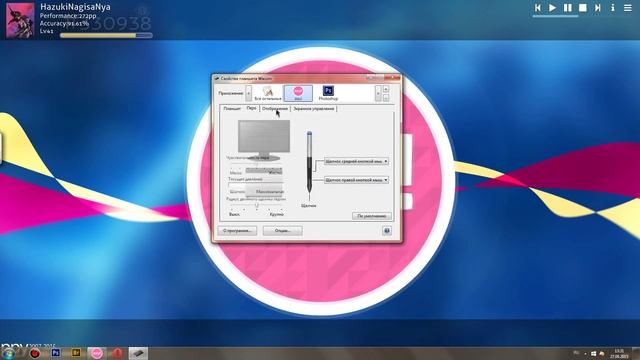
Task: Open the osu! playlist menu icon
Action: (x=628, y=8)
